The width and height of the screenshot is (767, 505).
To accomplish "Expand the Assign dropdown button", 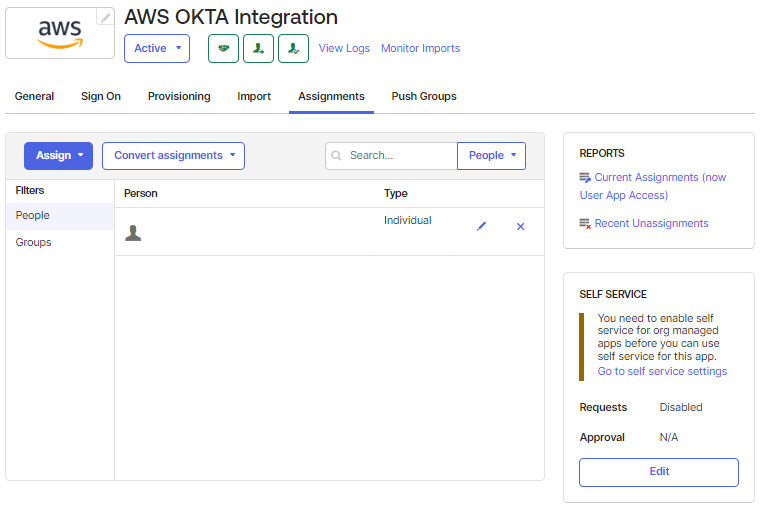I will (x=58, y=156).
